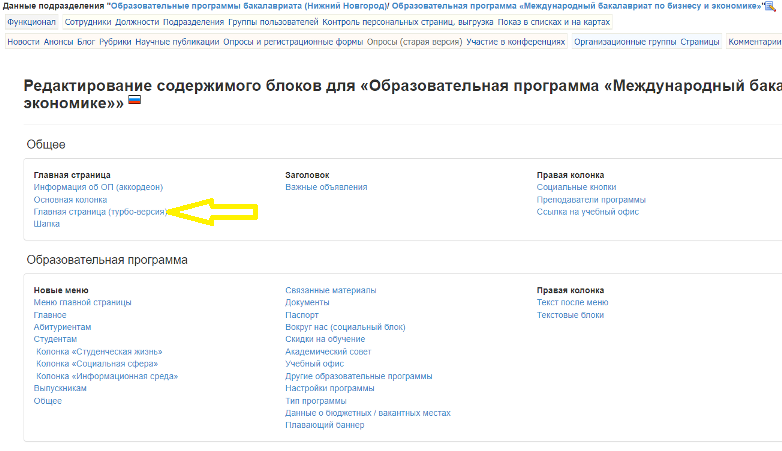Open Сотрудники section
Image resolution: width=782 pixels, height=451 pixels.
point(88,22)
